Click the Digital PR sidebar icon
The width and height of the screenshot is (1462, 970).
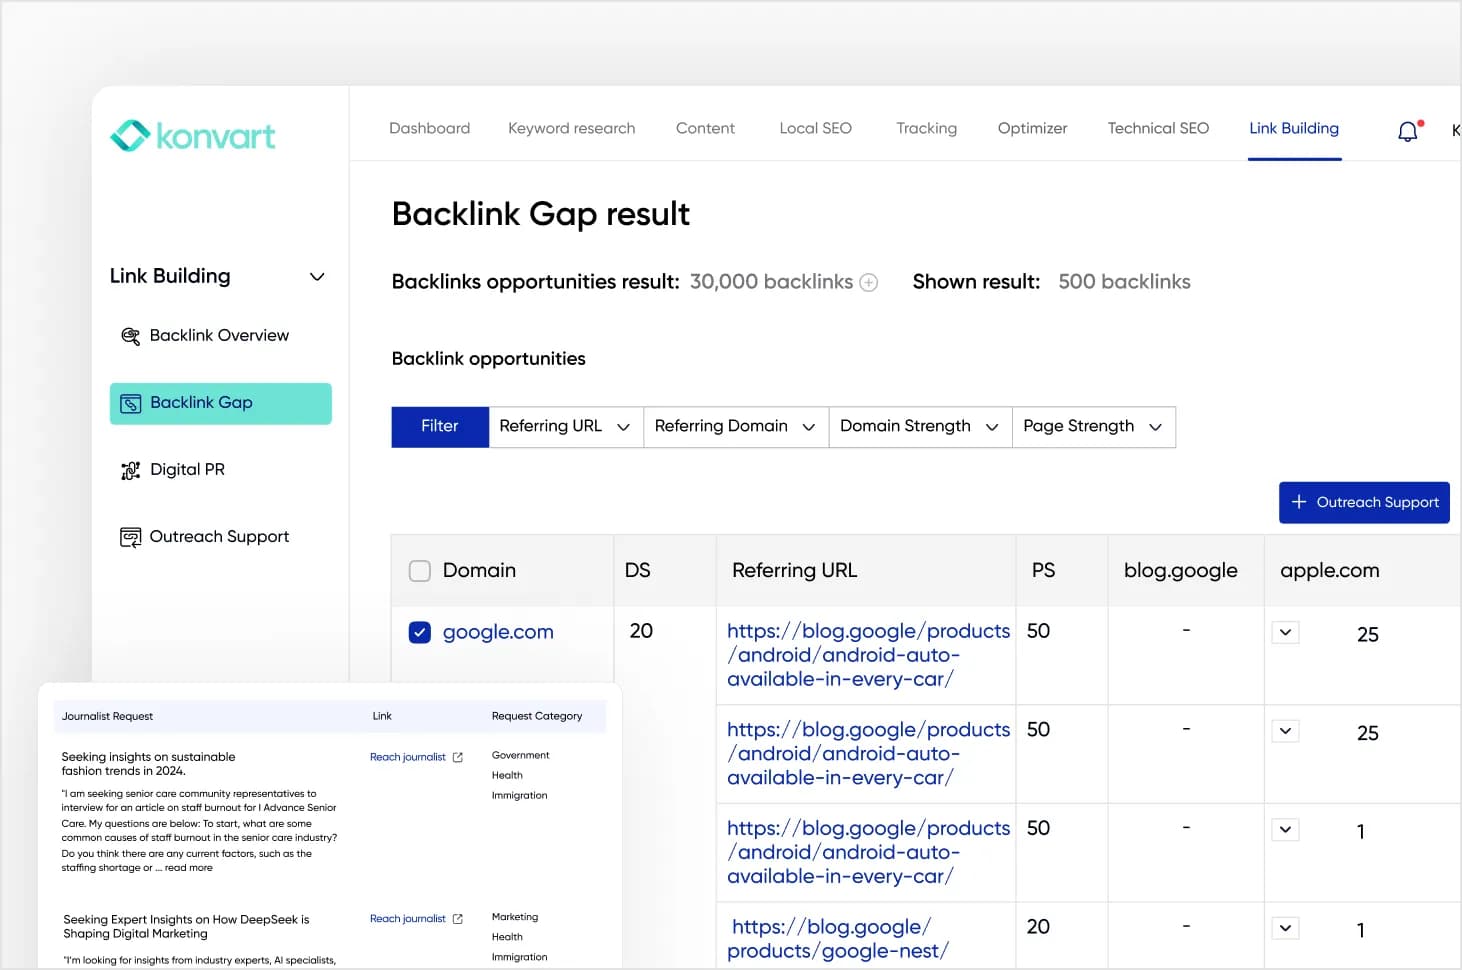coord(130,470)
